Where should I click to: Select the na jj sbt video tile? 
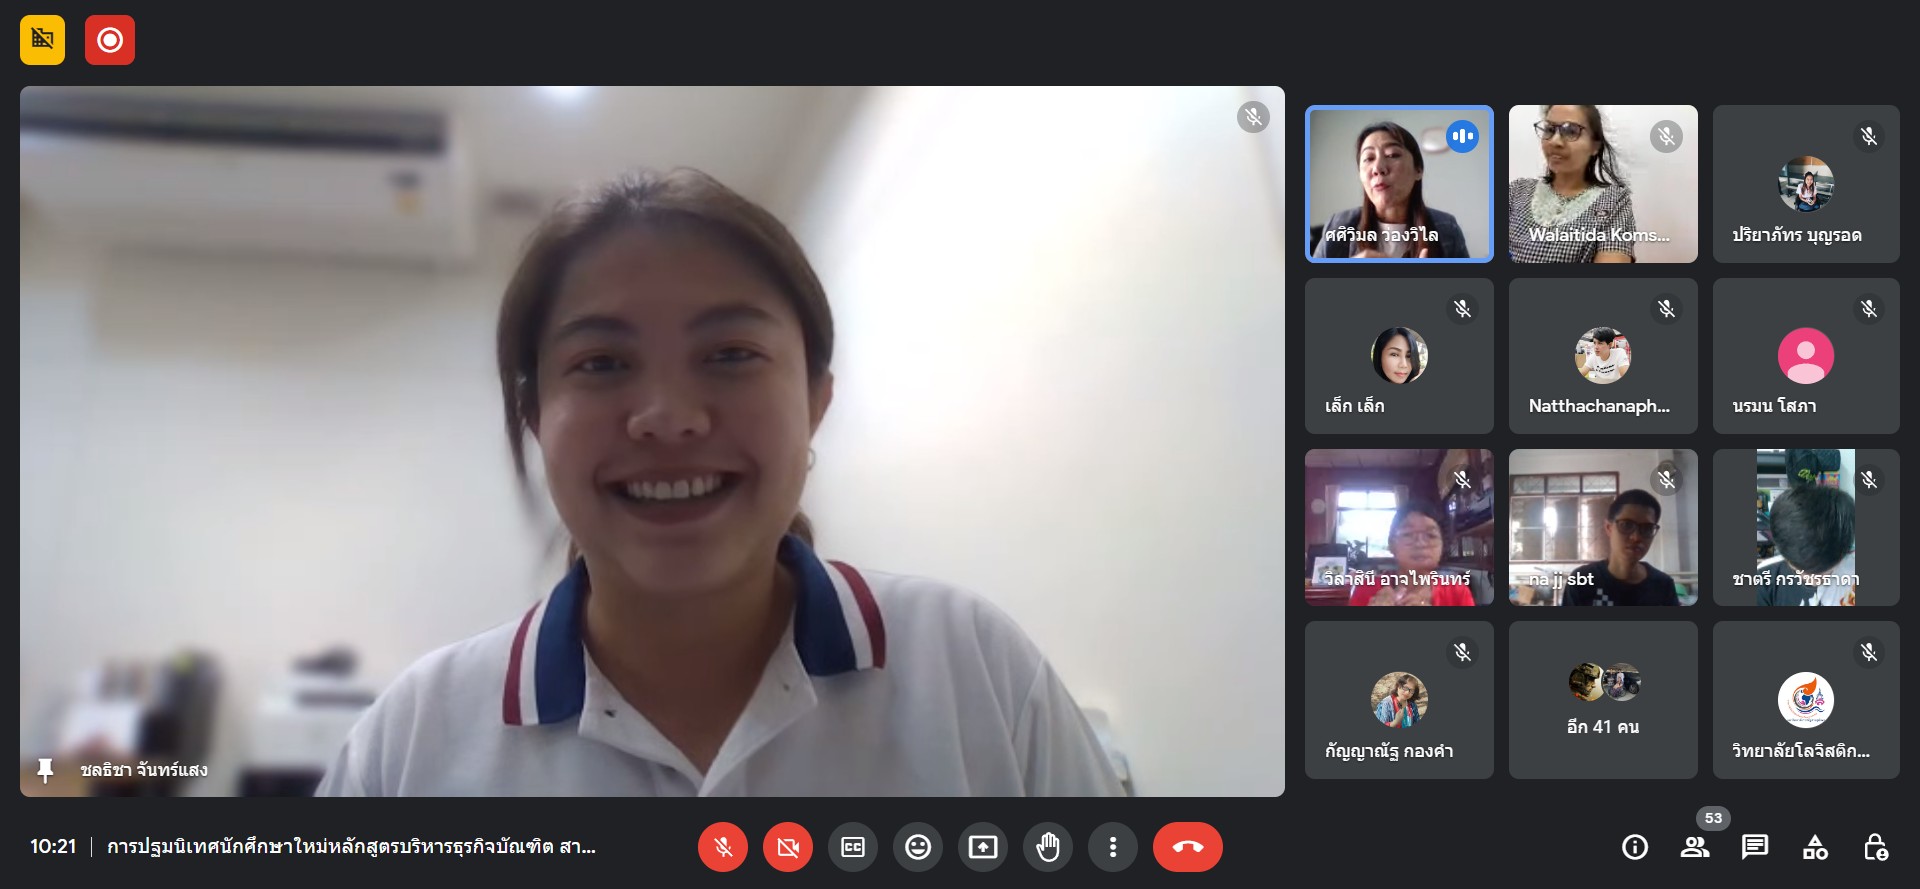(x=1603, y=527)
